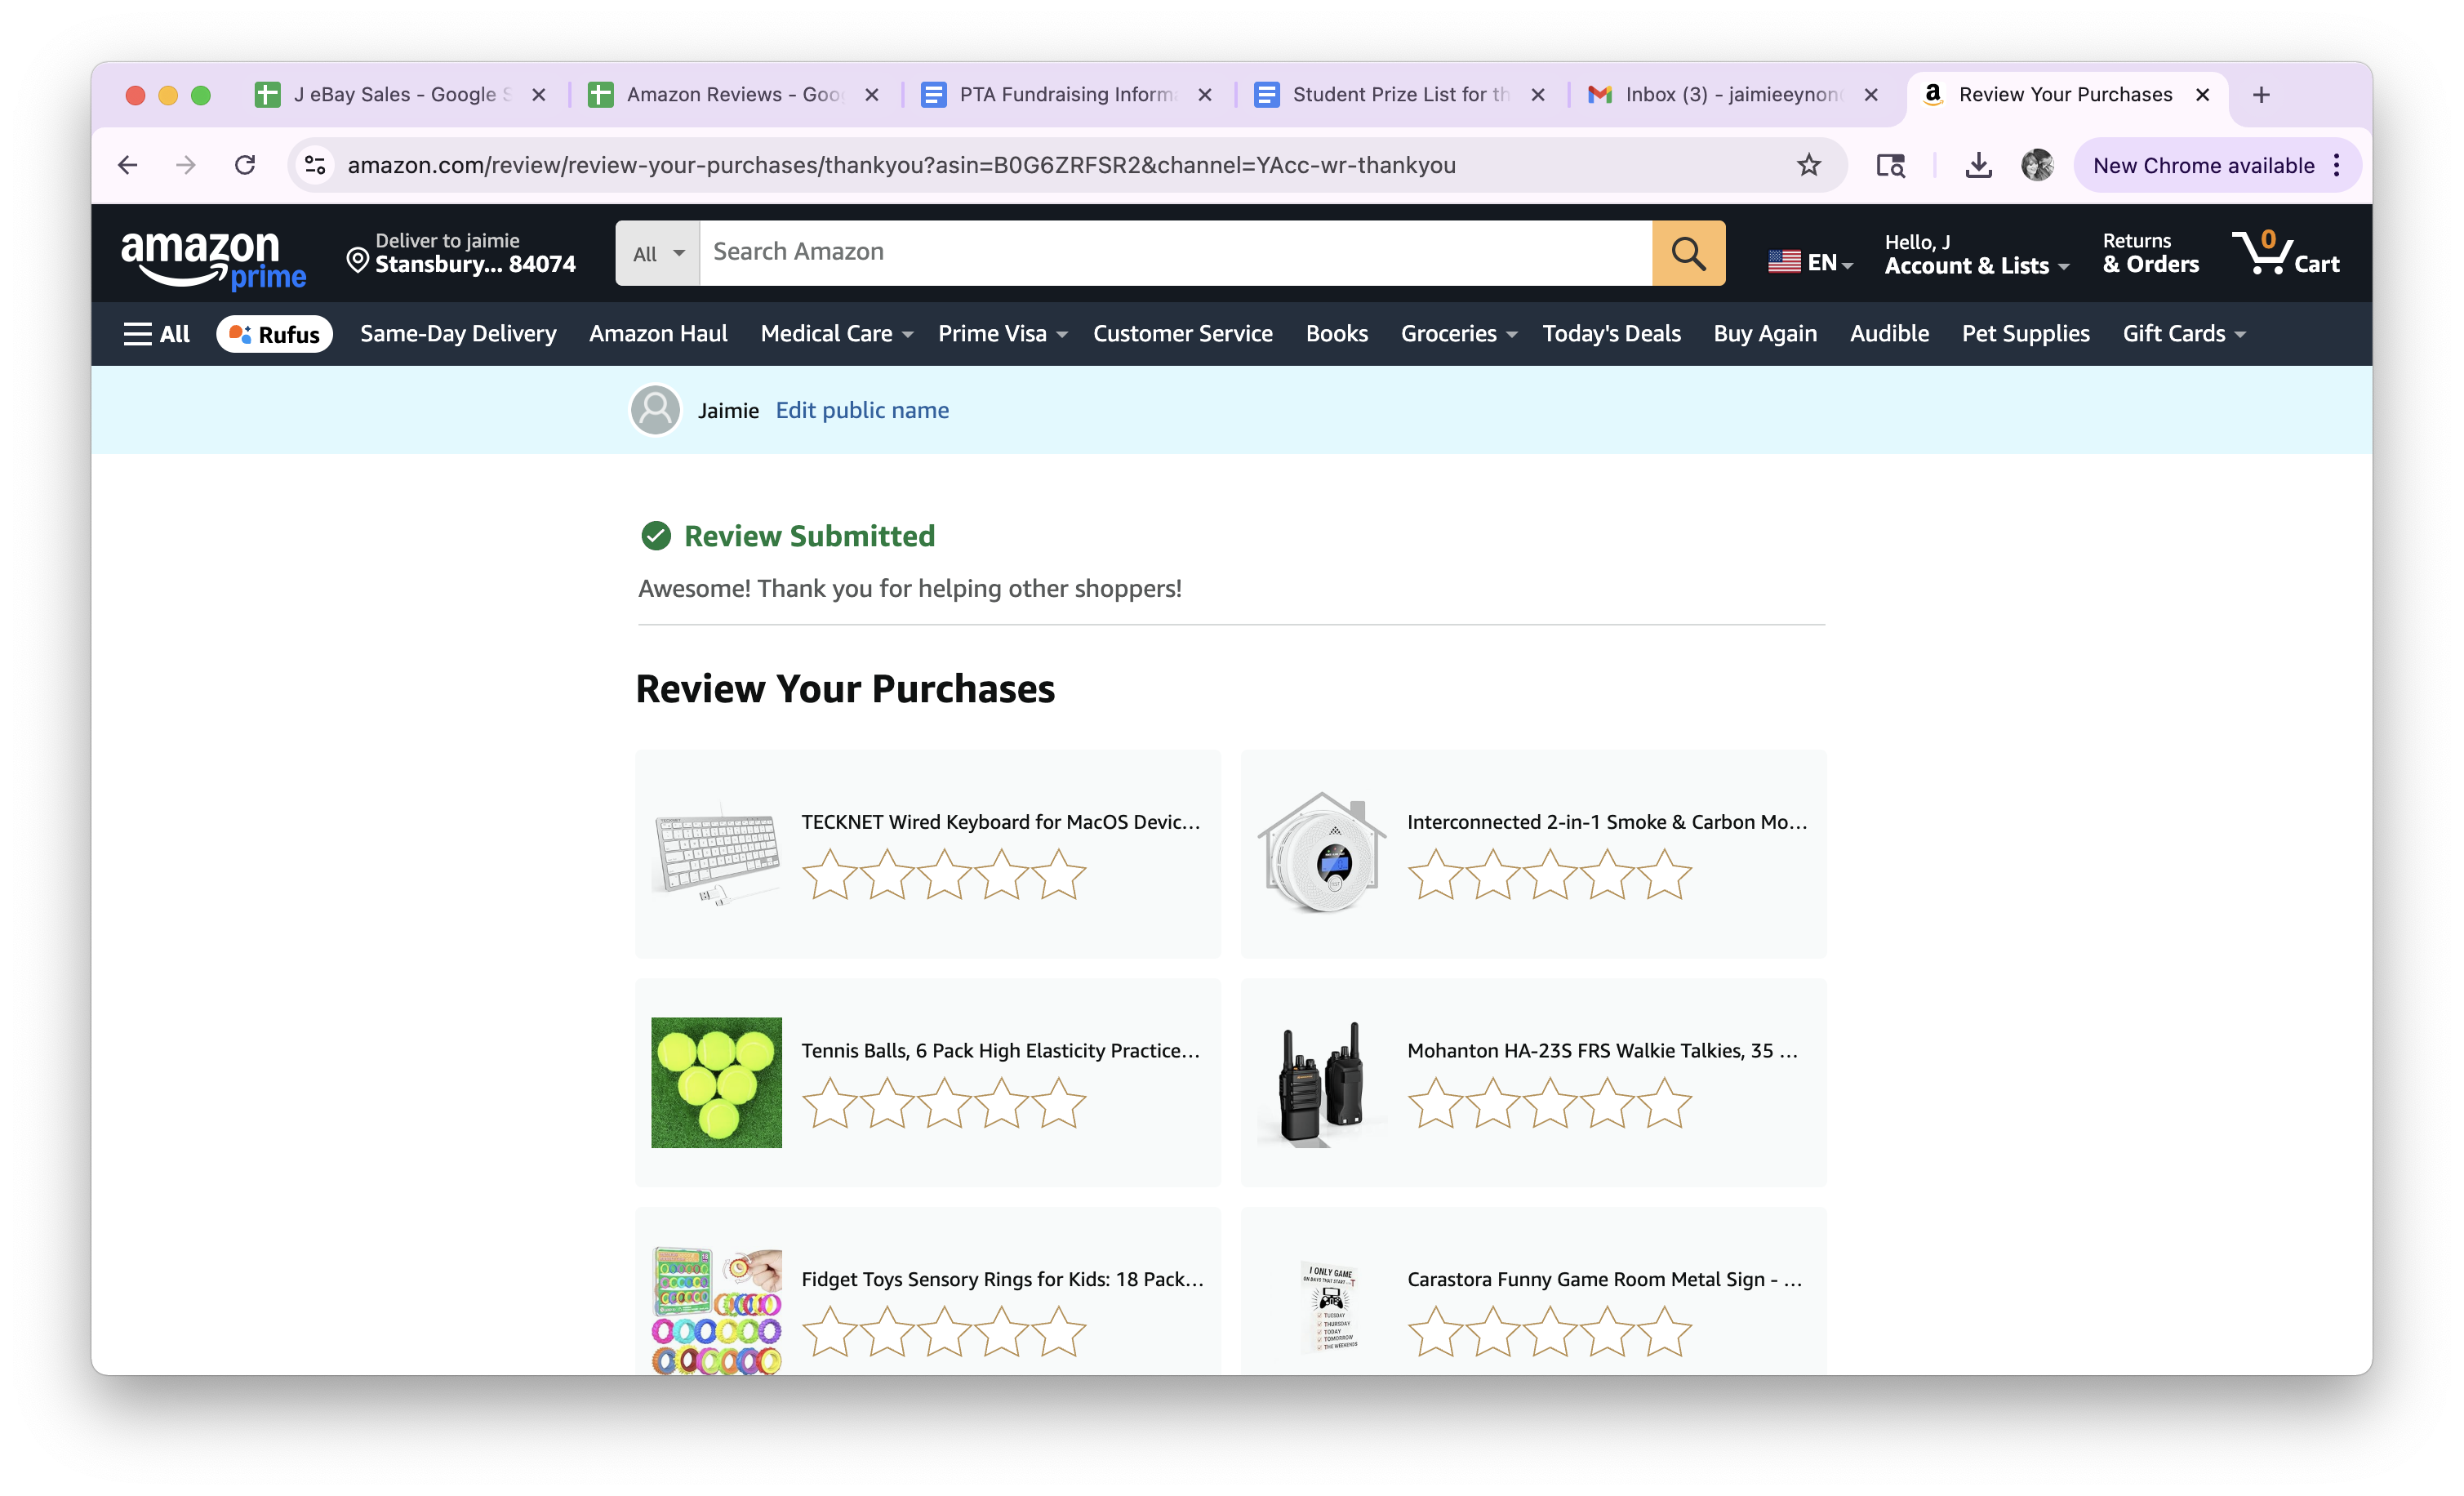Close the Student Prize List tab

(x=1538, y=95)
